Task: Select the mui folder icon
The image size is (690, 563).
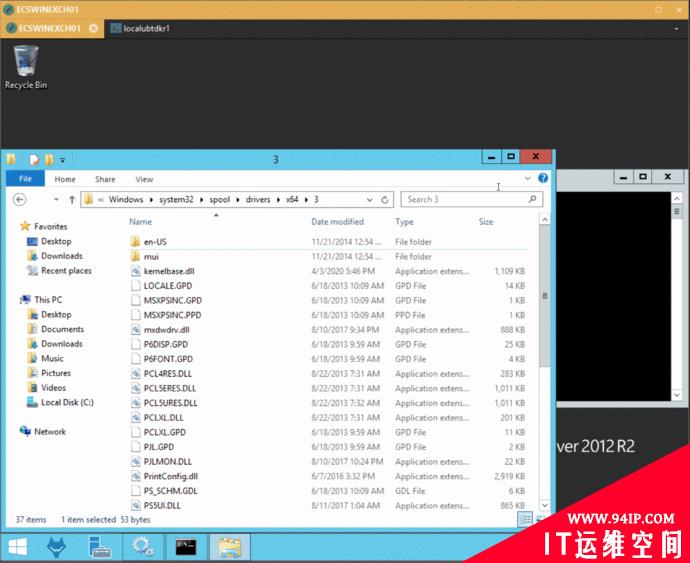Action: 136,256
